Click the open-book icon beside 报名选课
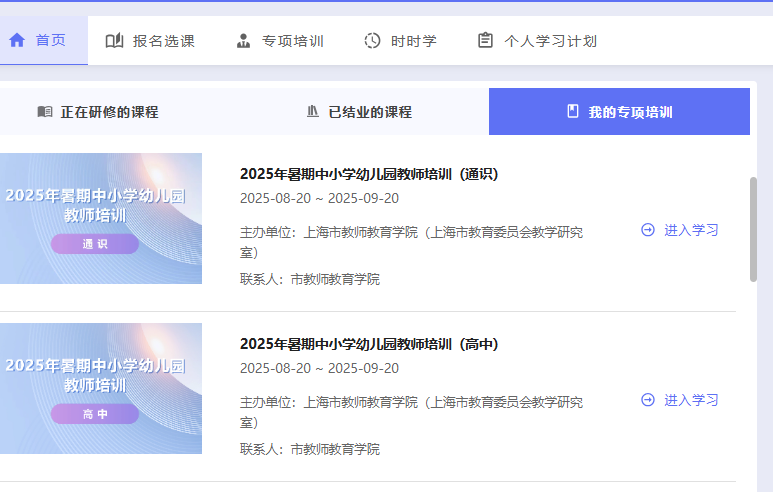This screenshot has width=773, height=492. coord(114,41)
